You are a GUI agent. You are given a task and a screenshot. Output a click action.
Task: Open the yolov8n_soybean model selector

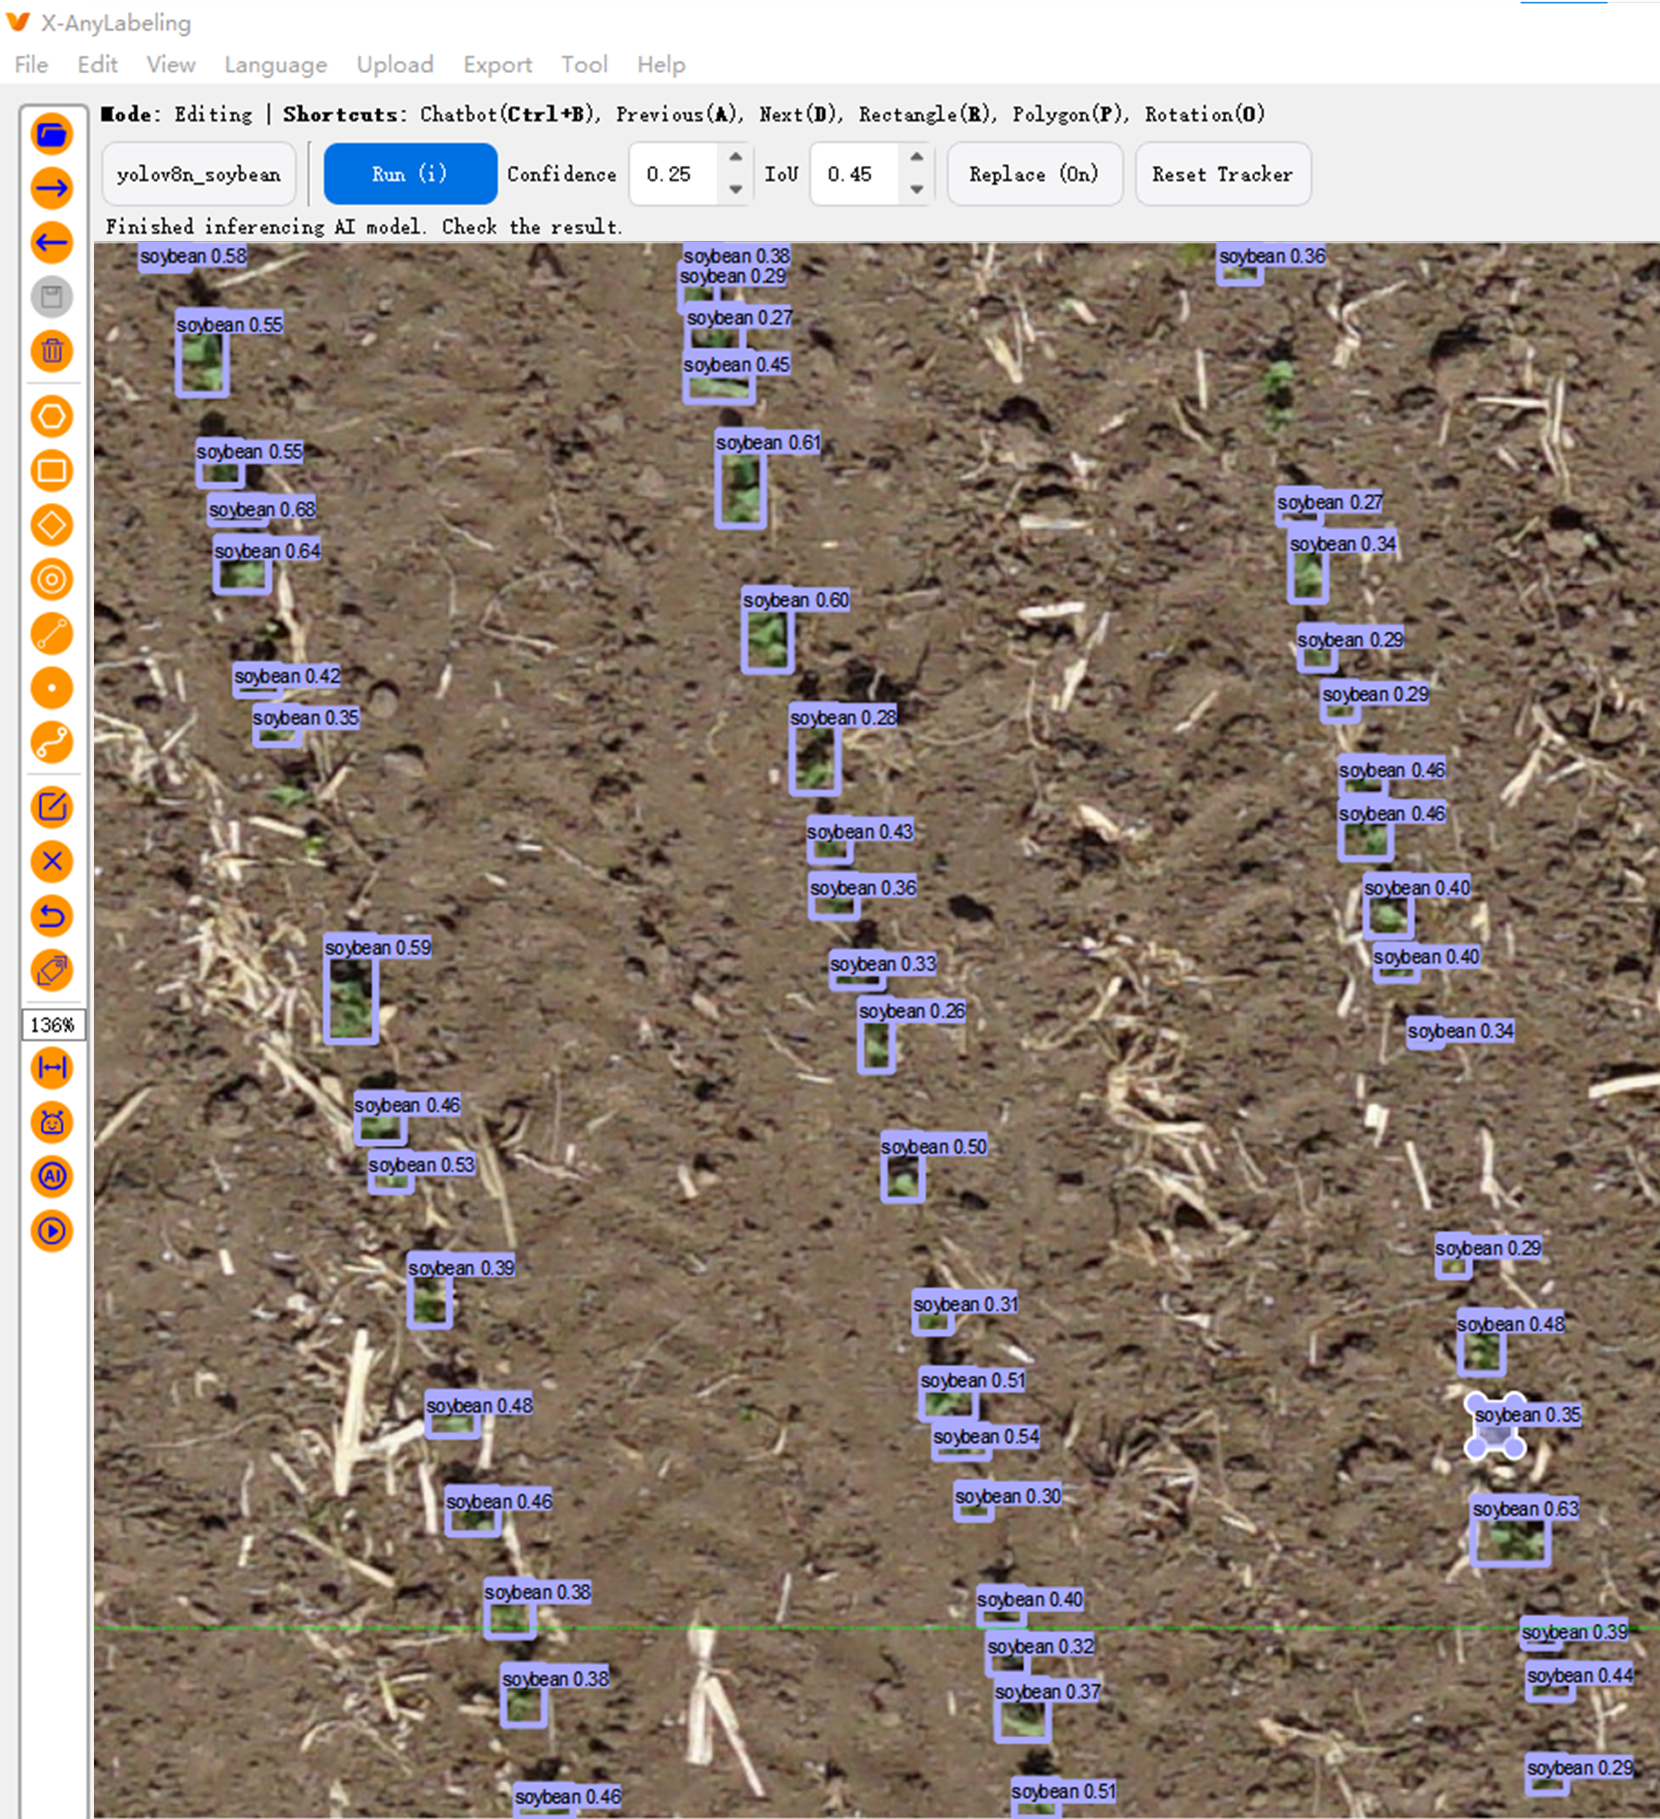(x=199, y=174)
